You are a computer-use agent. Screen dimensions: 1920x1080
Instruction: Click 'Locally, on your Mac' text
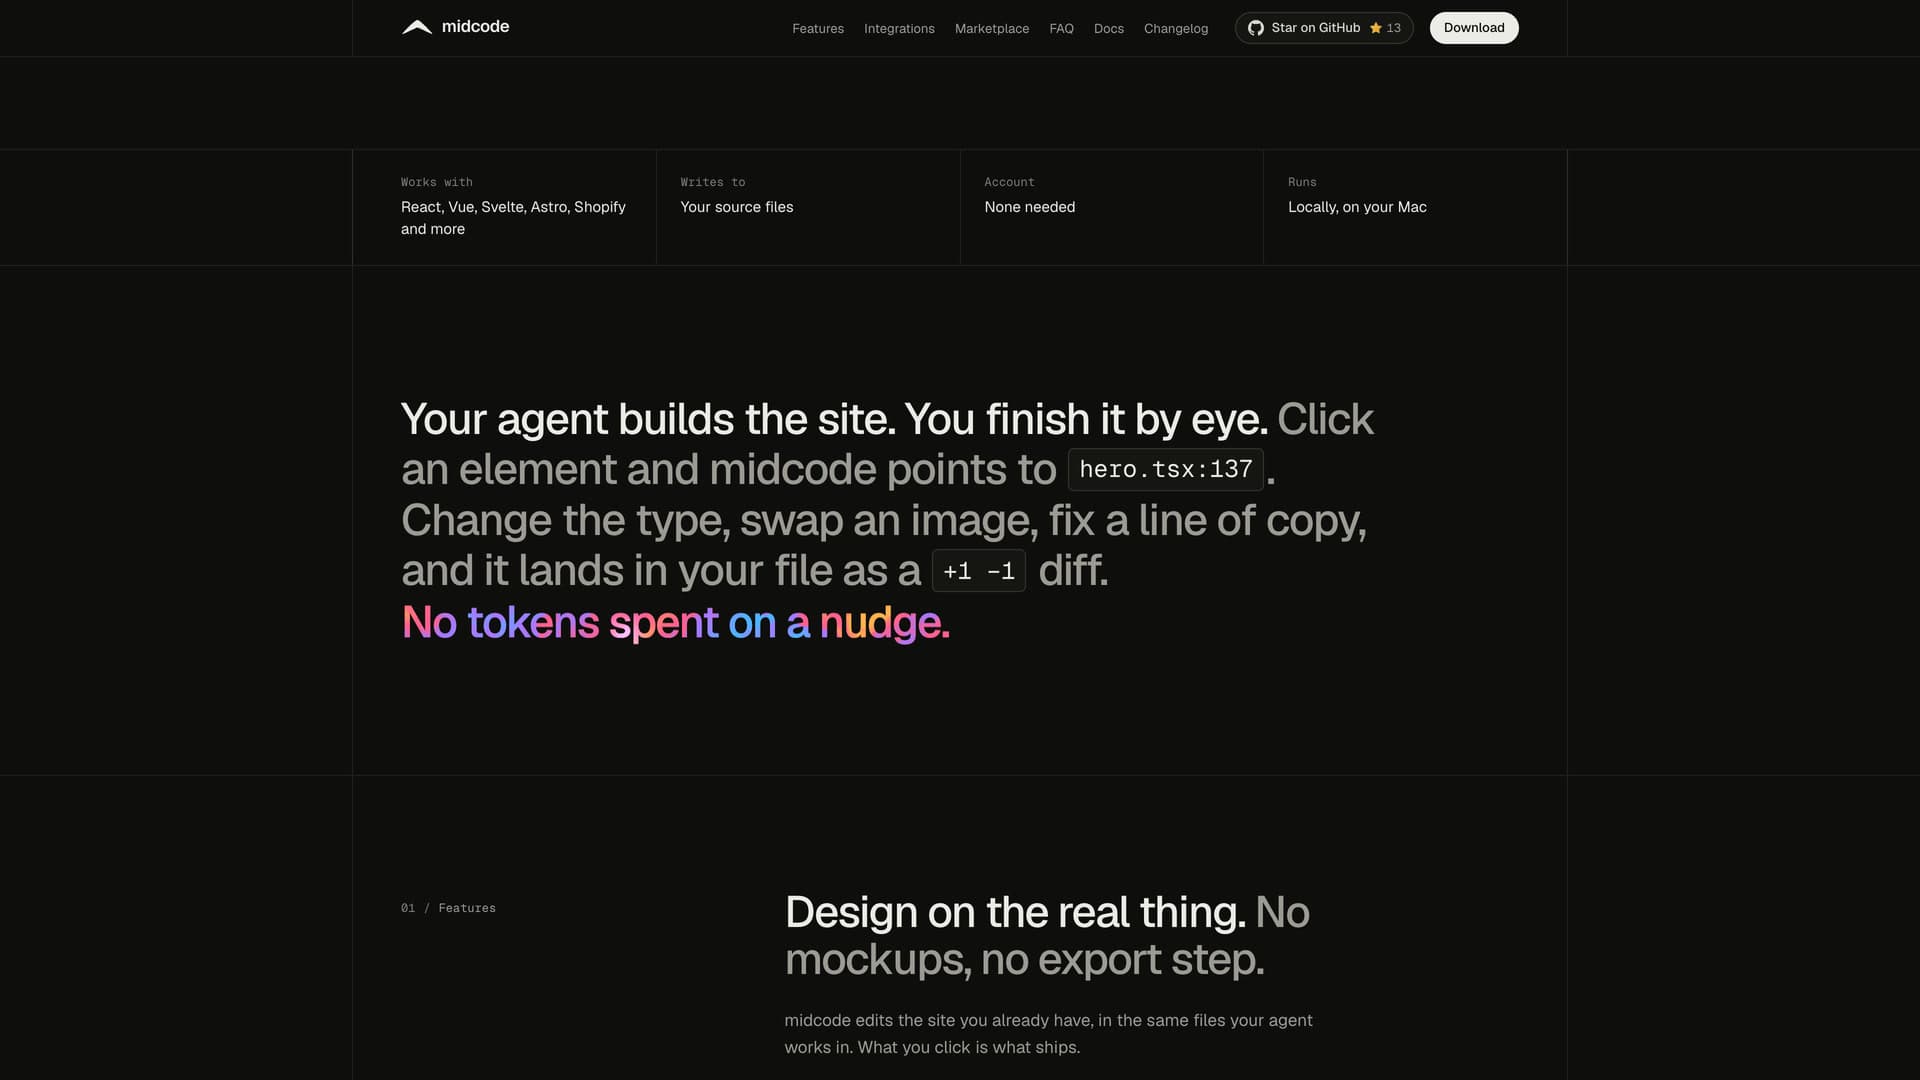[1357, 207]
